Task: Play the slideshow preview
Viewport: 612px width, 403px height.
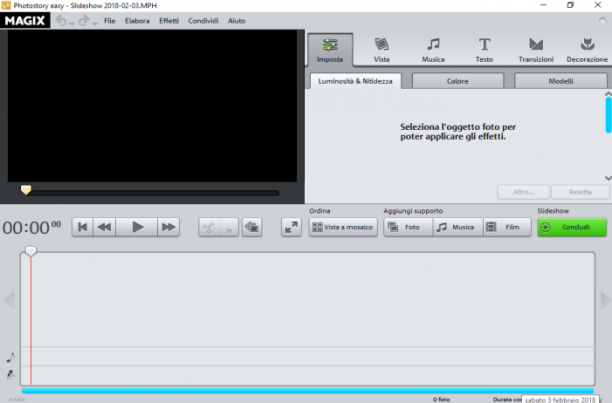Action: 137,227
